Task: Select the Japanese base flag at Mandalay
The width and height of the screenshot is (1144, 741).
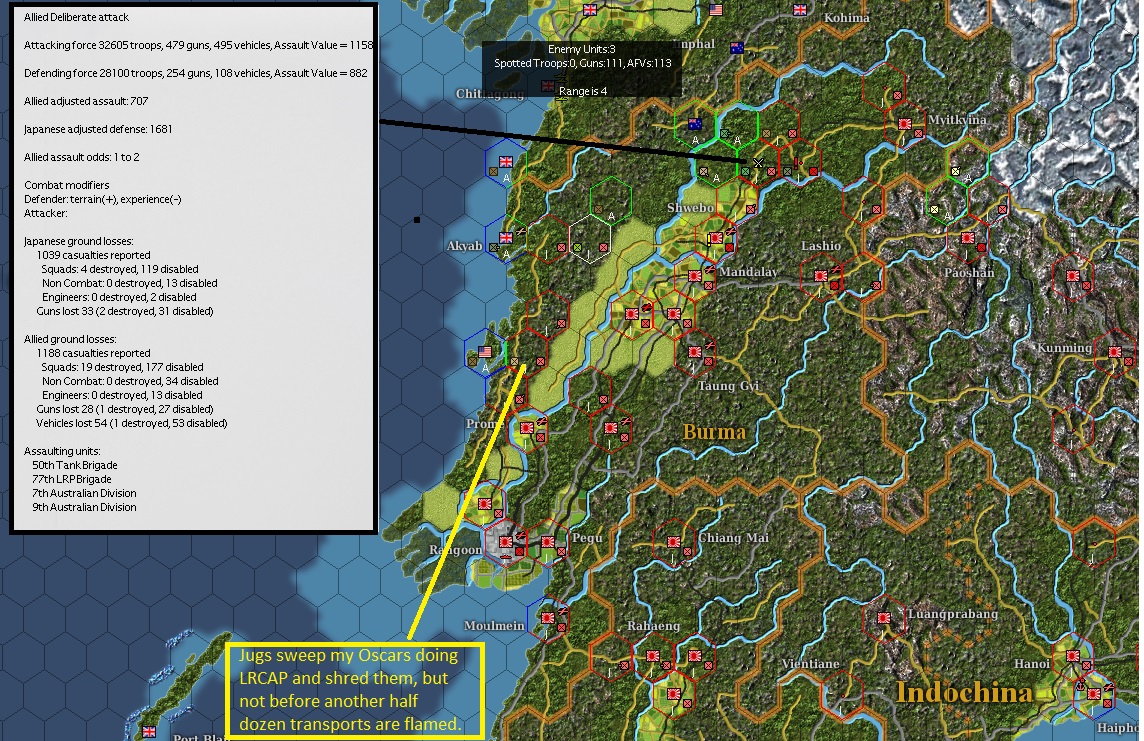Action: (695, 276)
